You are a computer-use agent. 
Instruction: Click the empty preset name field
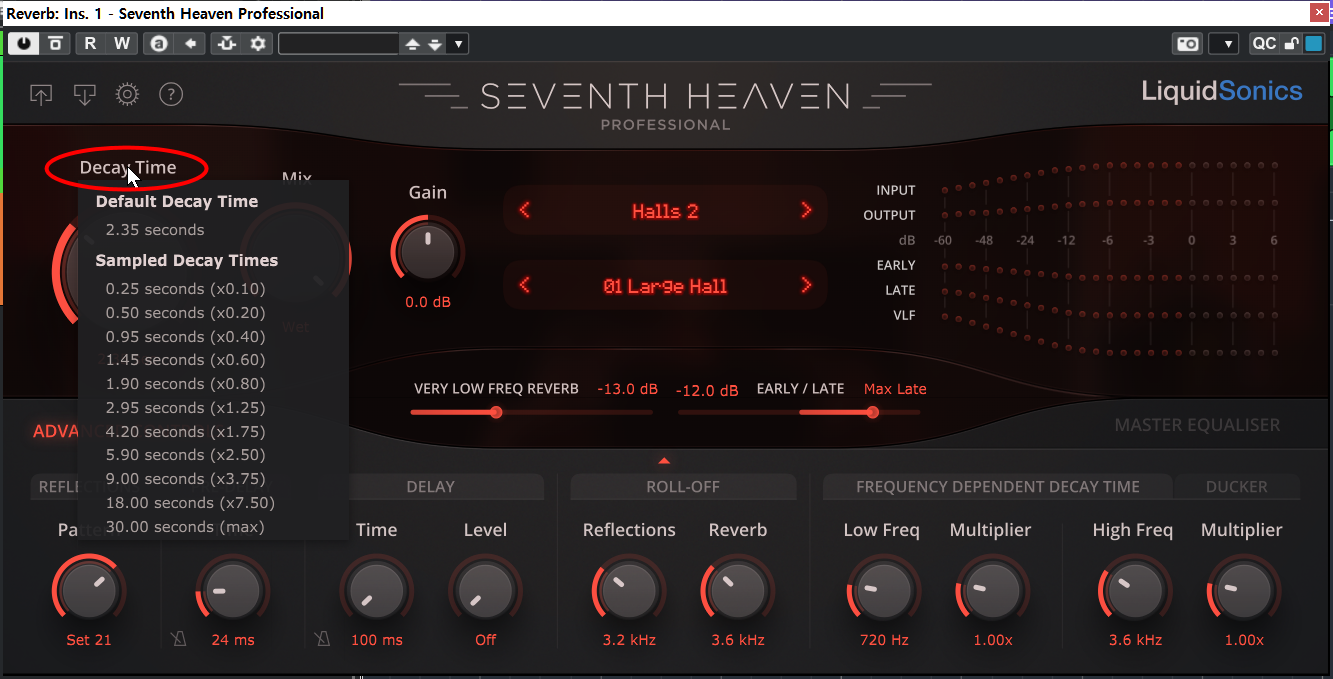coord(338,44)
